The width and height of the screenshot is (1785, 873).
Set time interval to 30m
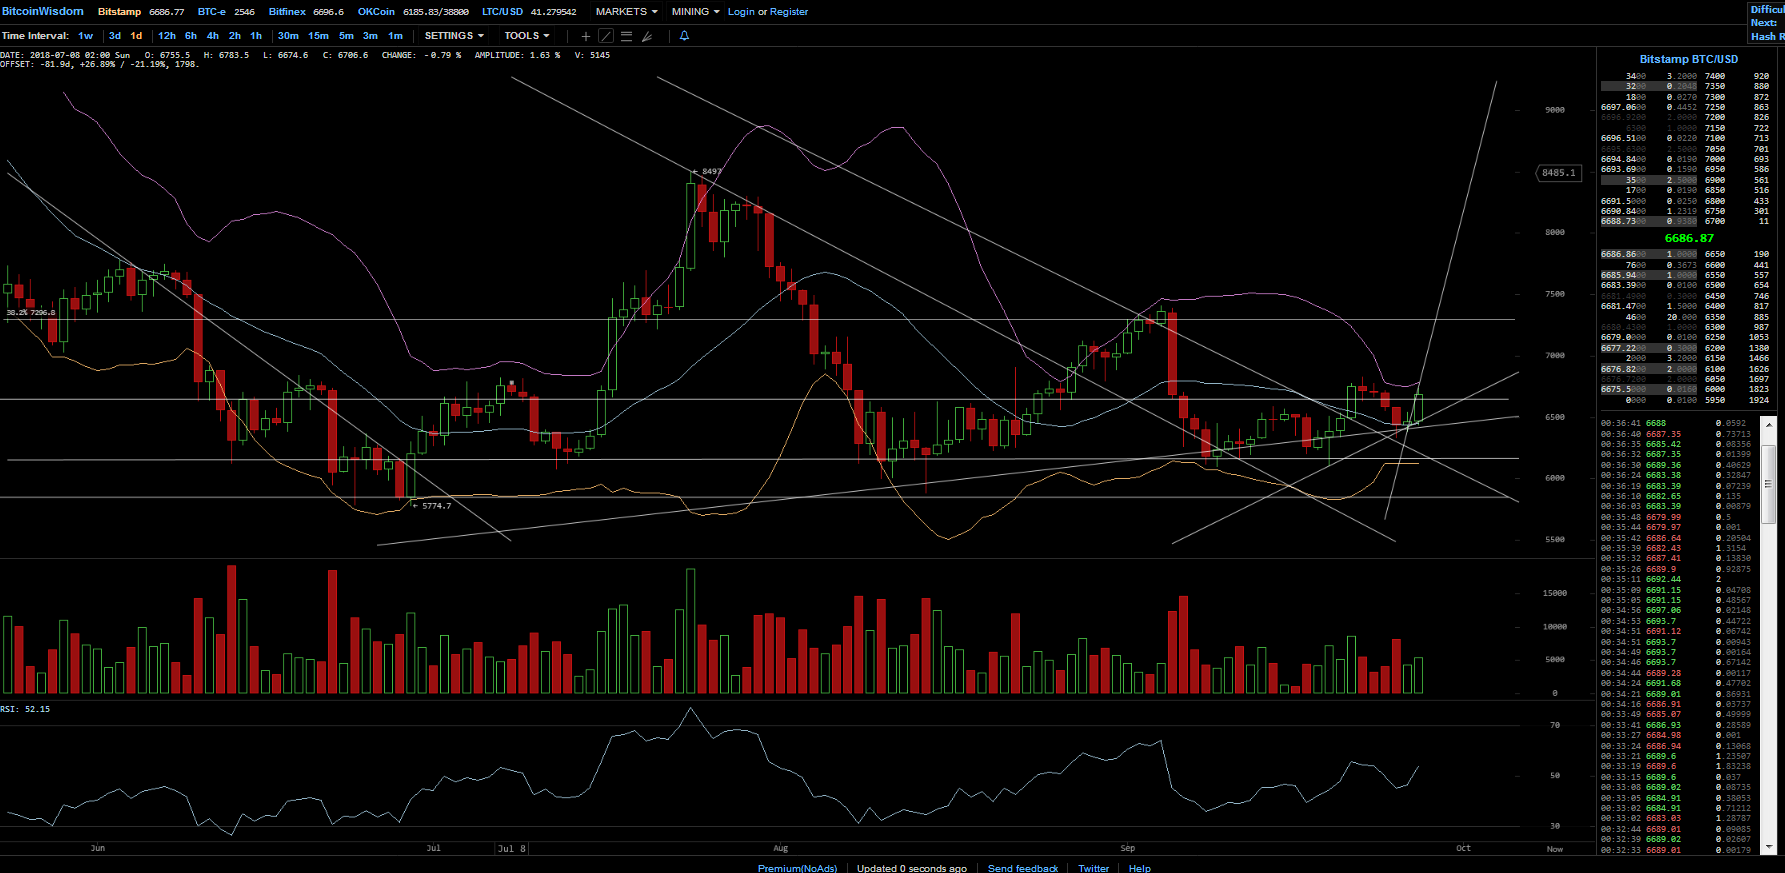click(288, 36)
